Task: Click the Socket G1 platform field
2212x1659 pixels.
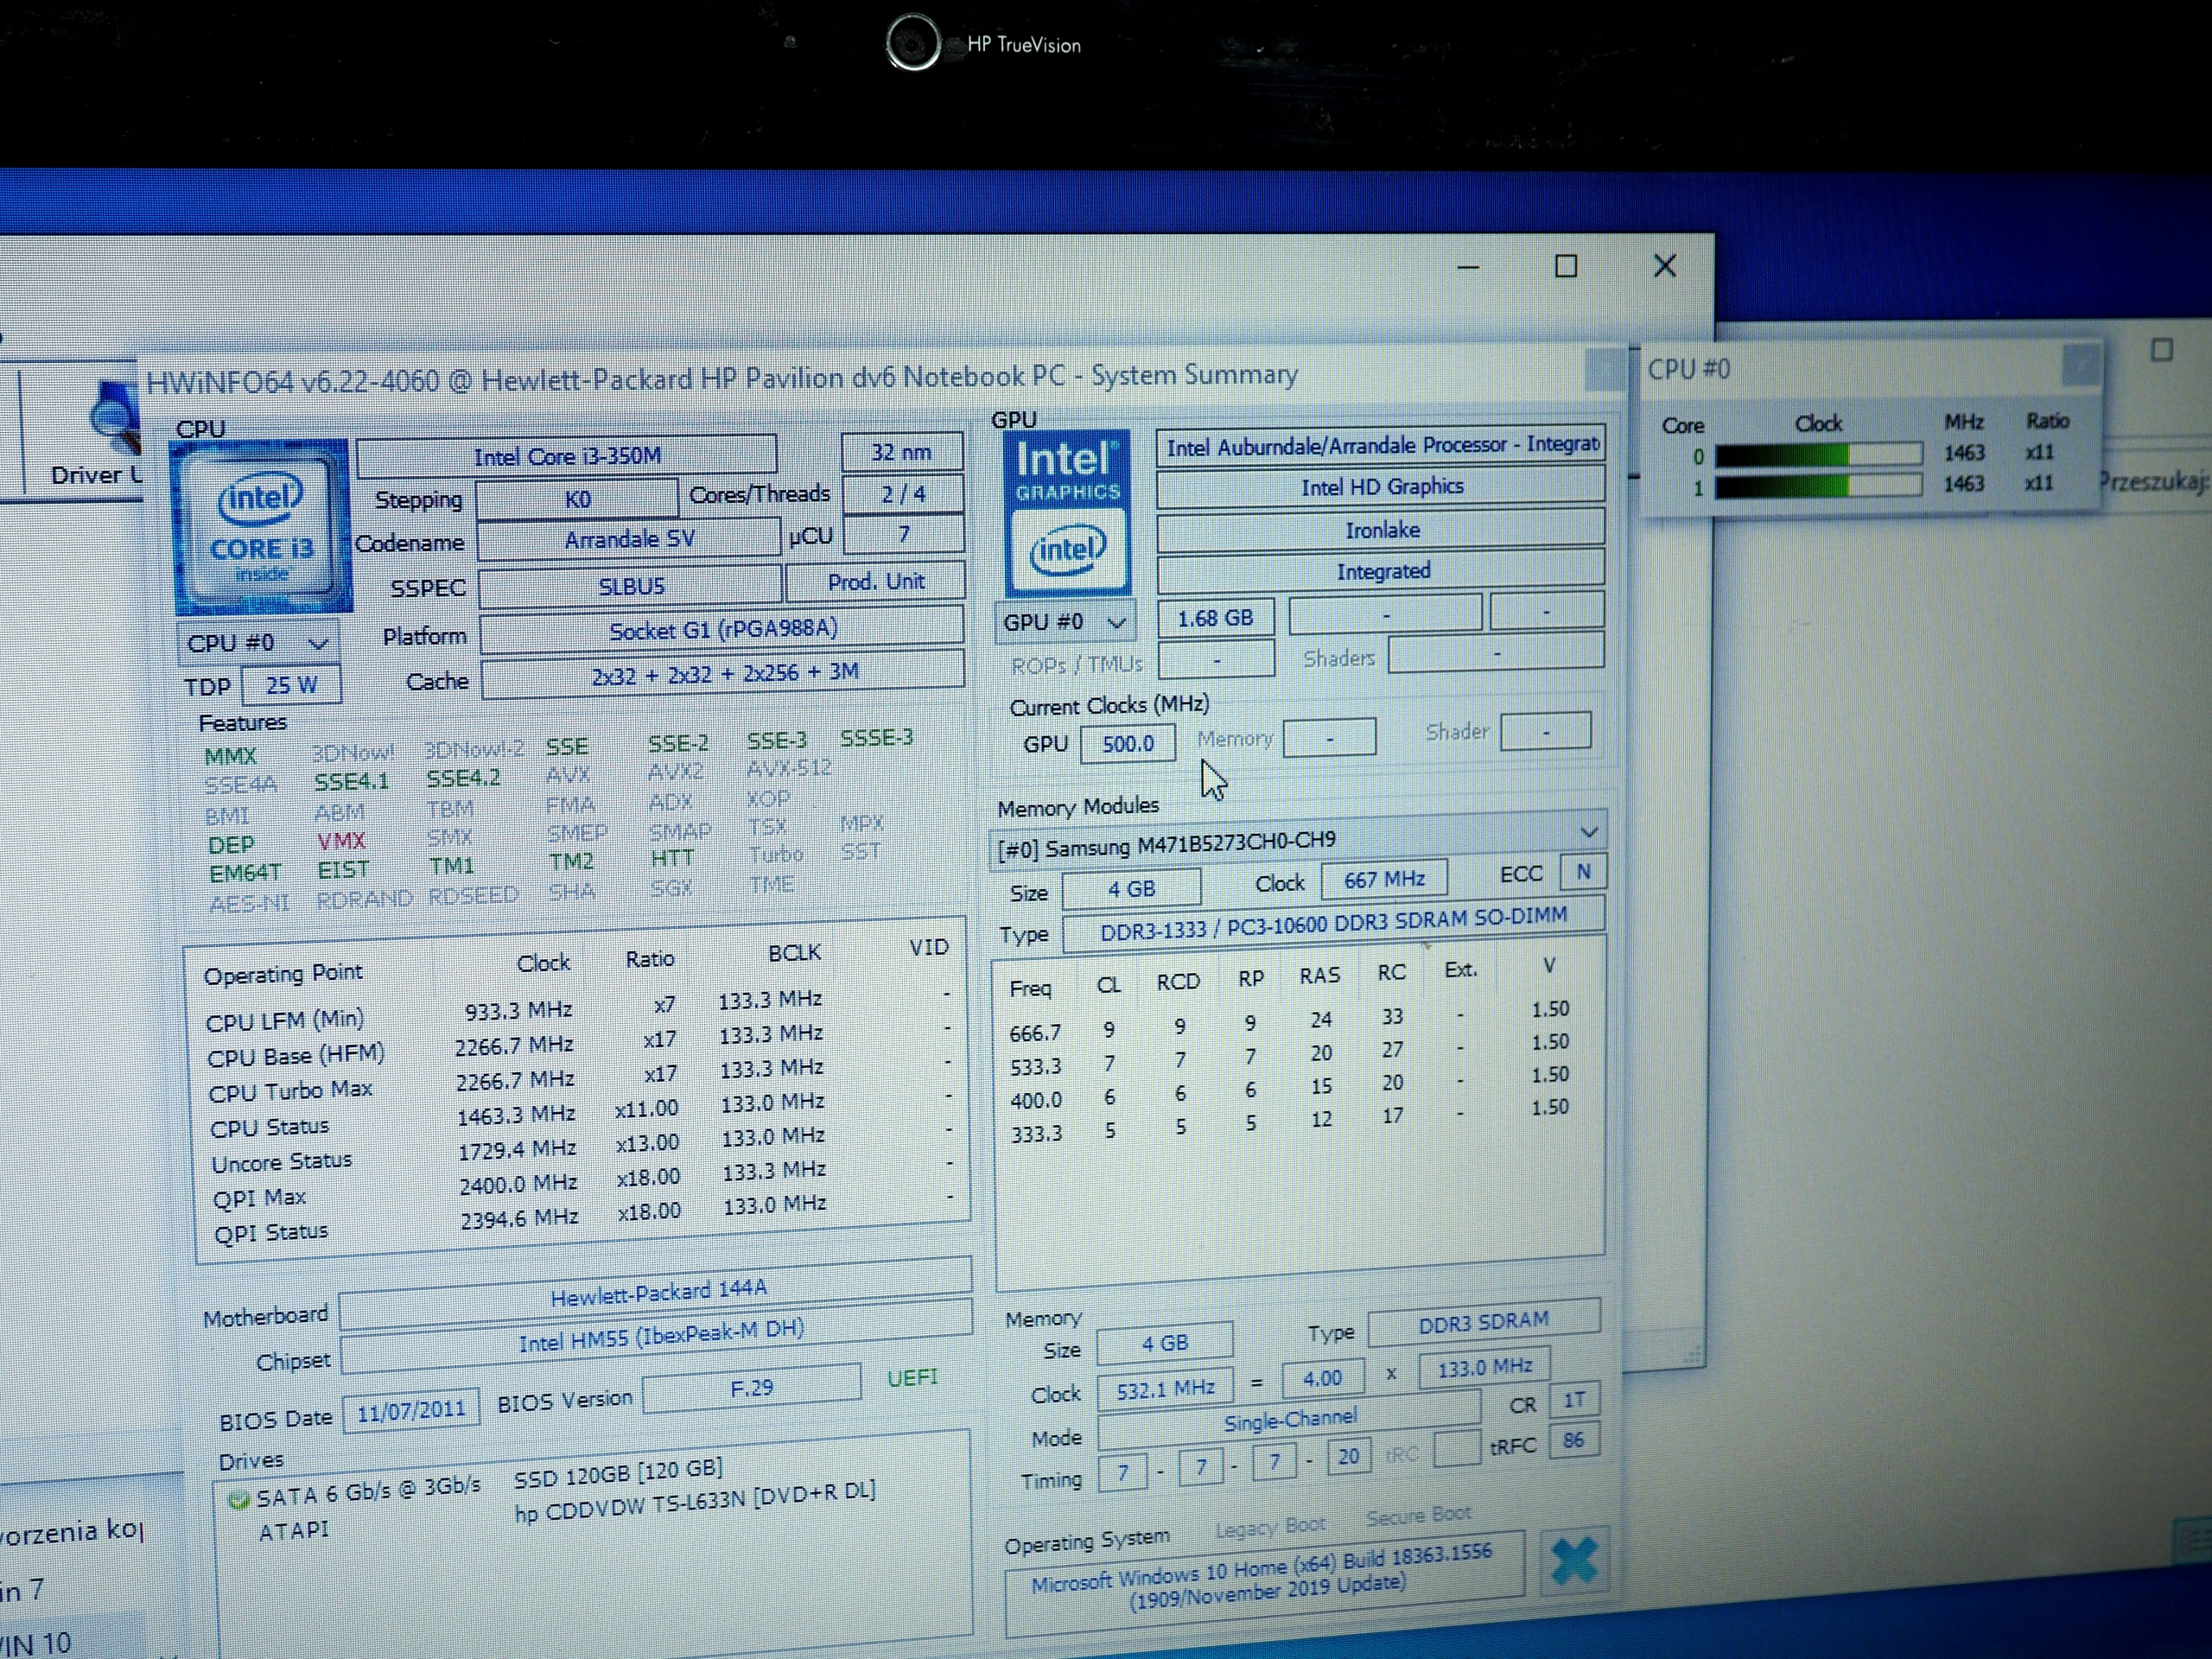Action: [x=722, y=629]
